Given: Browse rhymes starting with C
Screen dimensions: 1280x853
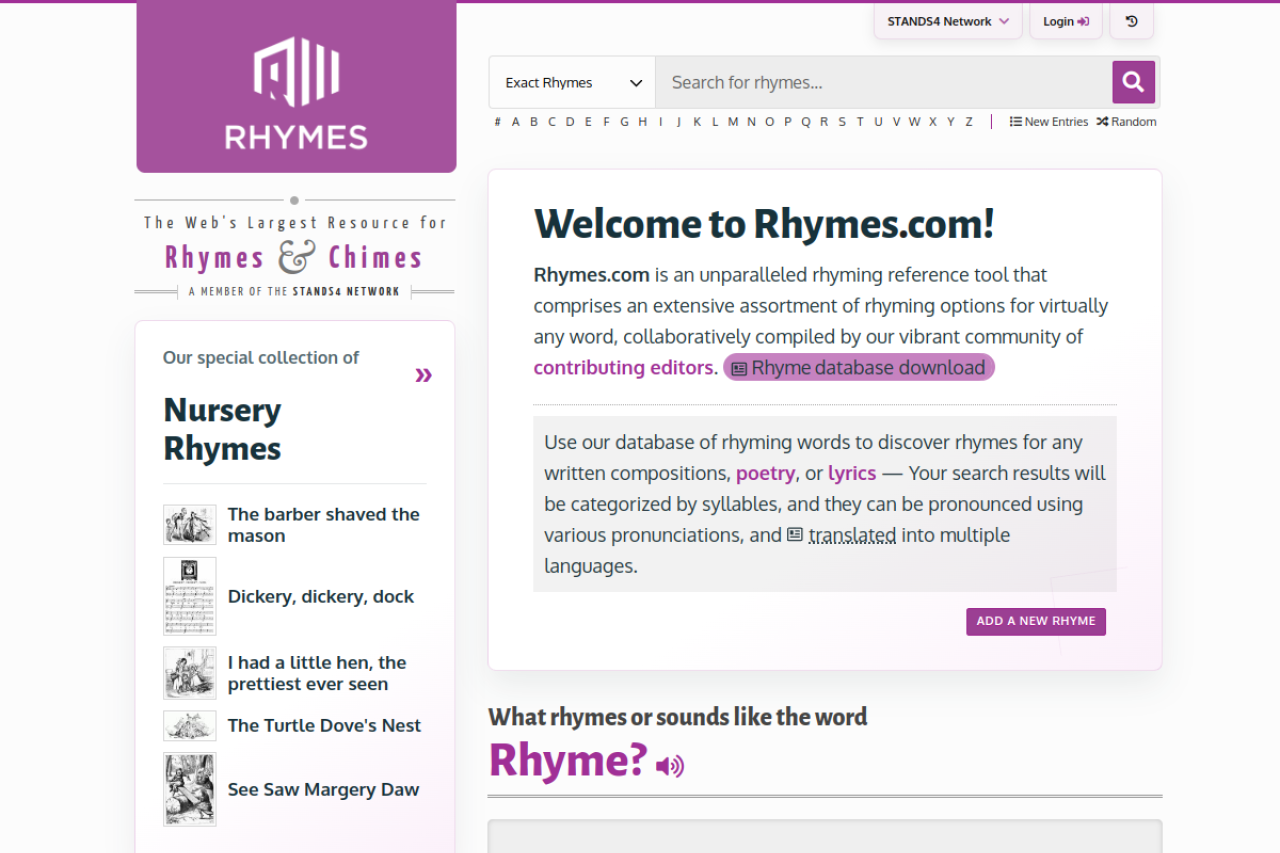Looking at the screenshot, I should pos(551,122).
